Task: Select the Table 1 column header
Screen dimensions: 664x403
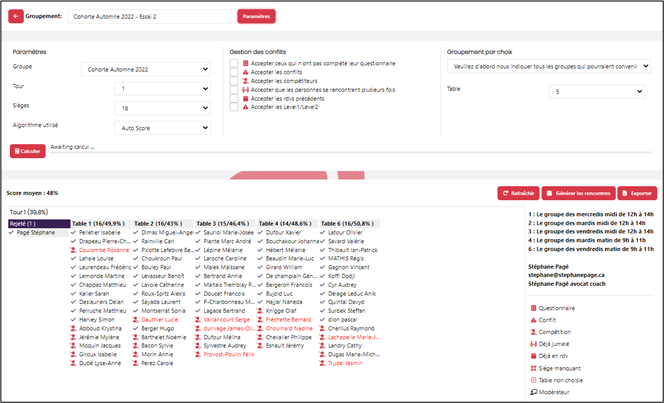Action: pyautogui.click(x=100, y=223)
